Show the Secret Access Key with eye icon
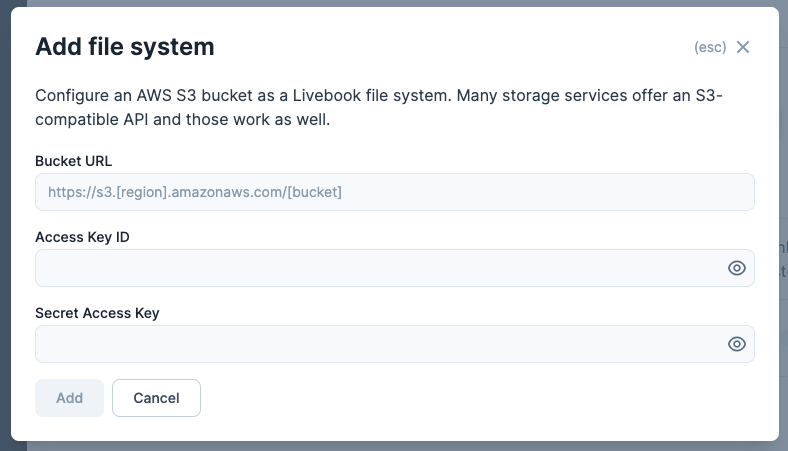Image resolution: width=788 pixels, height=451 pixels. tap(737, 344)
